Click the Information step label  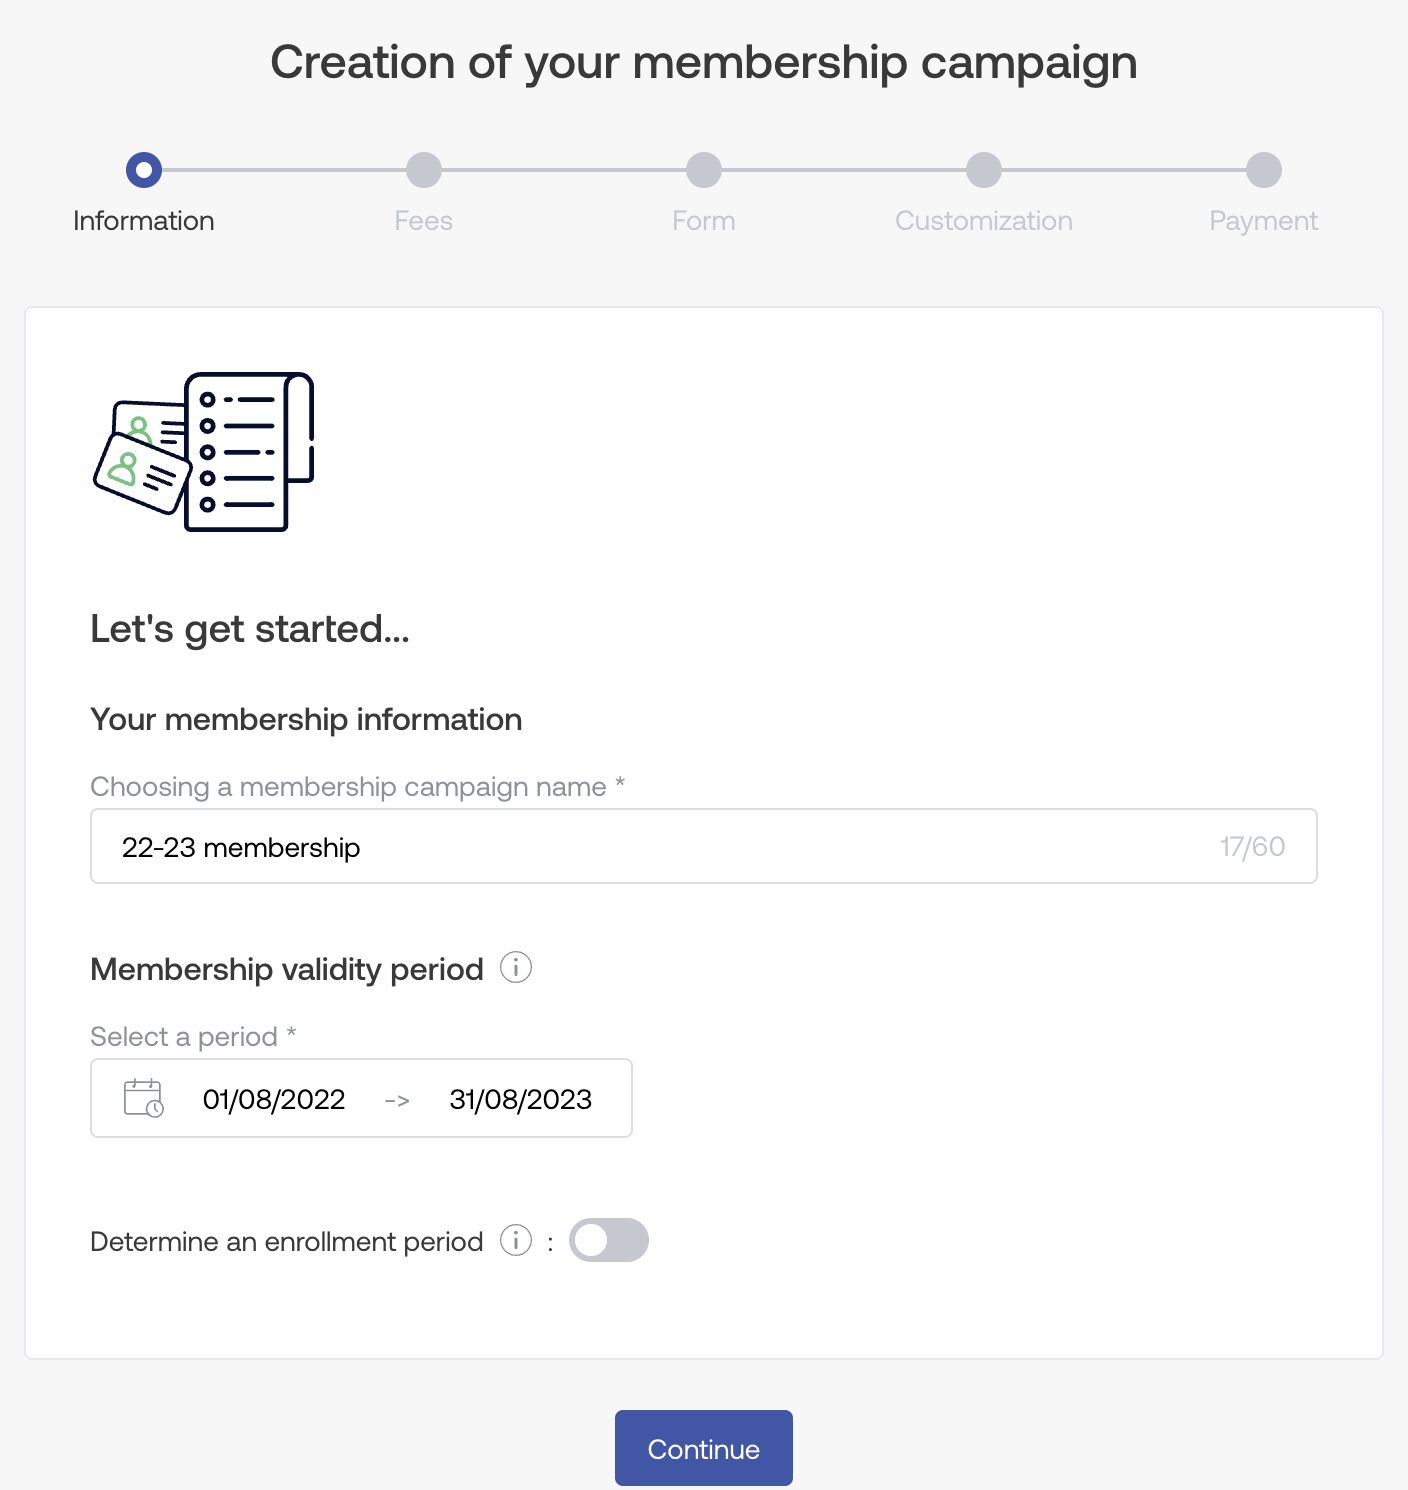point(144,221)
